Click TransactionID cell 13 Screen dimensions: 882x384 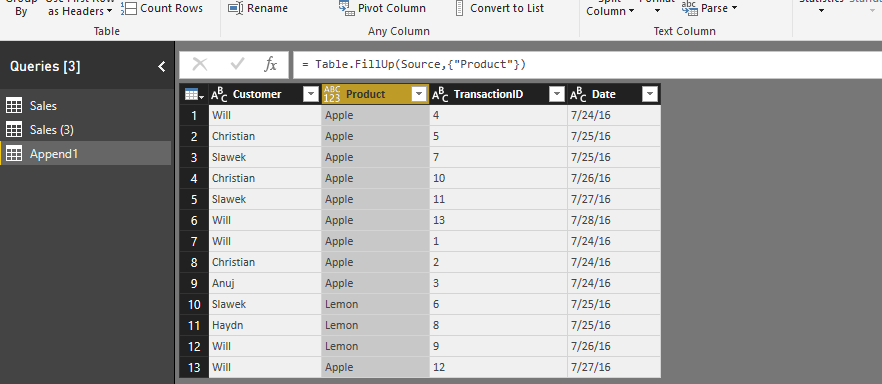498,220
